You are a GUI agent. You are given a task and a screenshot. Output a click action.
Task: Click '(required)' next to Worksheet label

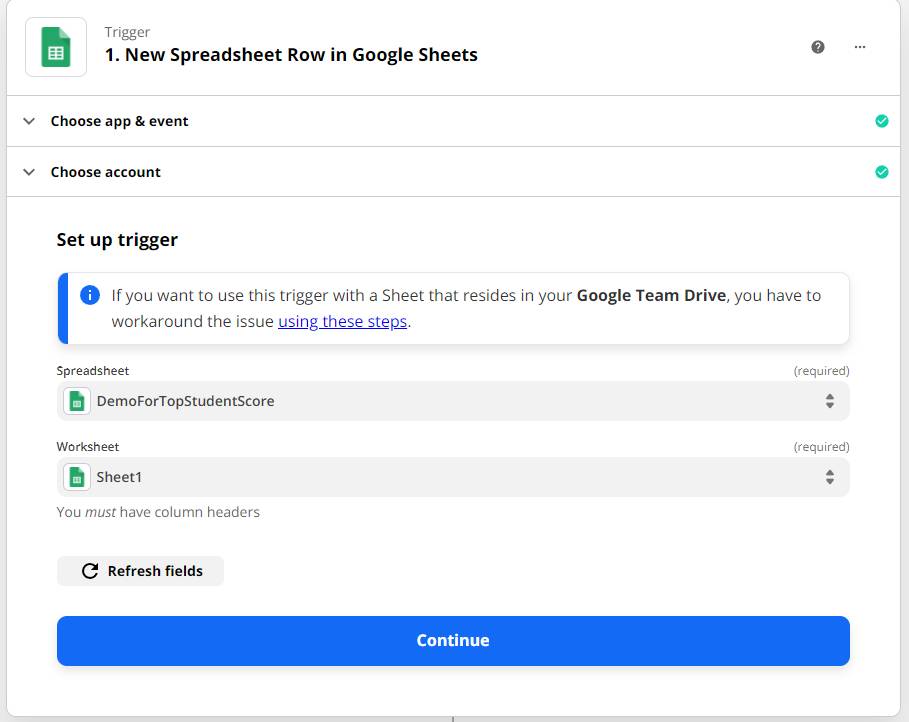tap(821, 447)
